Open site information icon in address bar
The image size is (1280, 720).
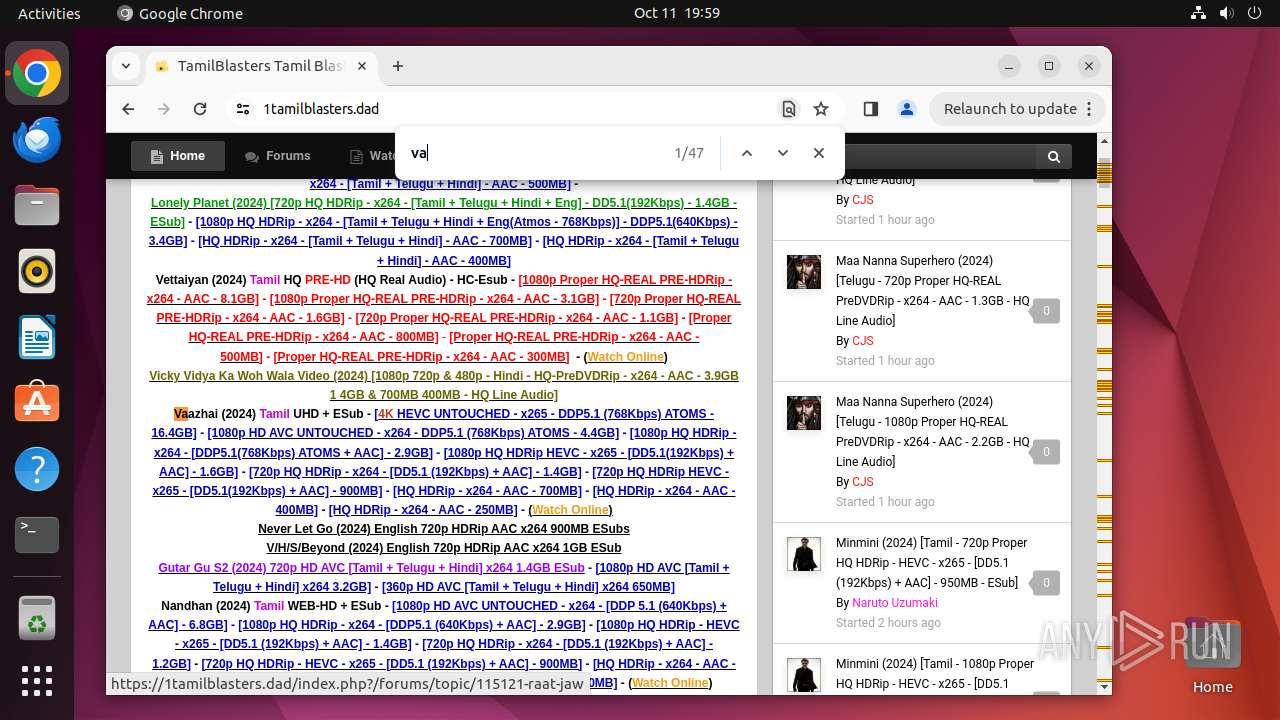tap(242, 109)
